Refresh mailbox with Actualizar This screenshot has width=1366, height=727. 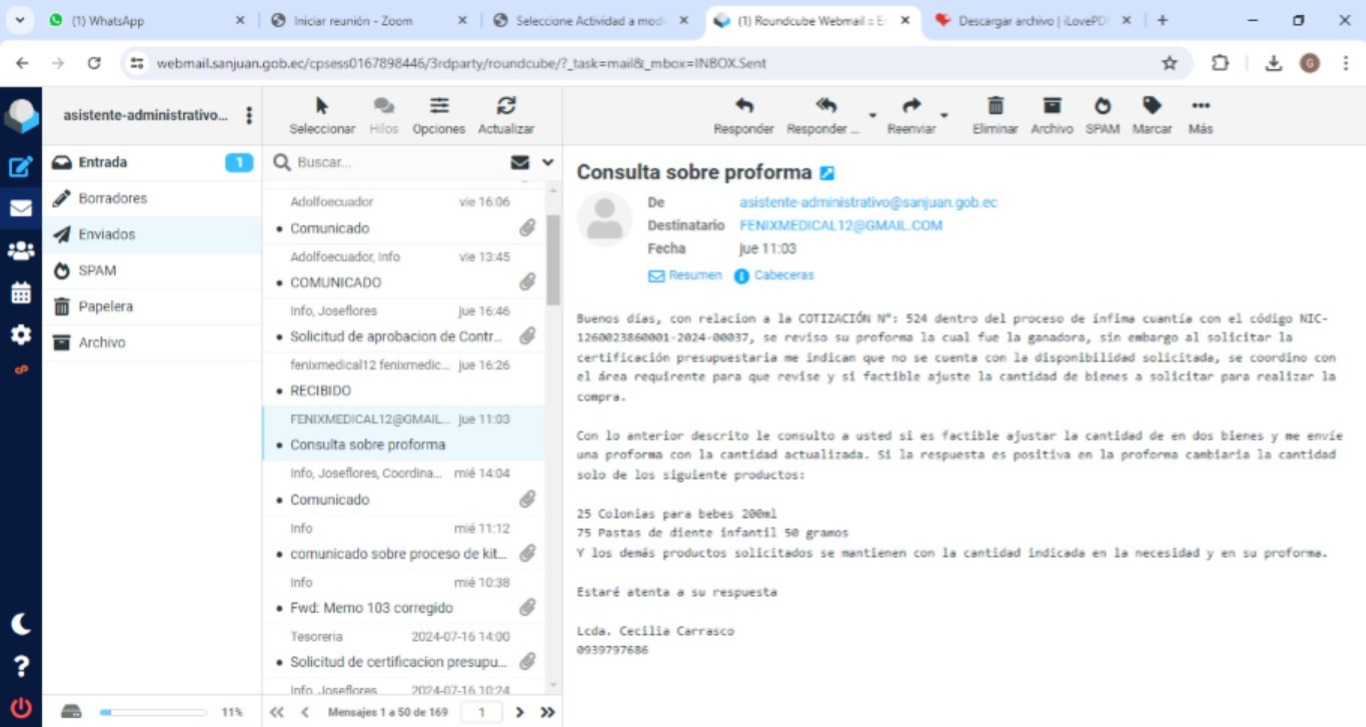pos(506,114)
